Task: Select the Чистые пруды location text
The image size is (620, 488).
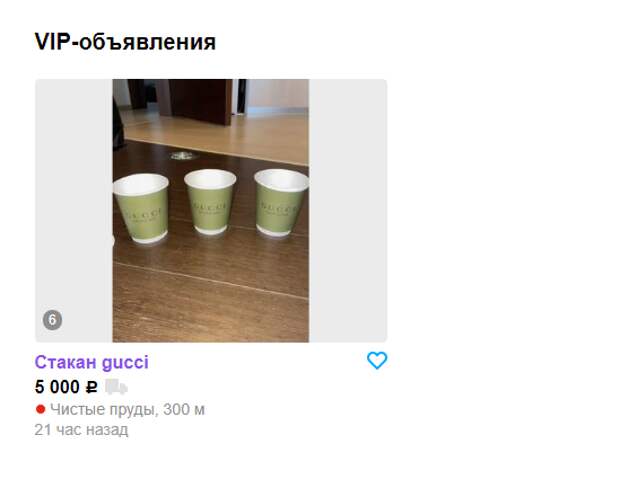Action: [x=102, y=409]
